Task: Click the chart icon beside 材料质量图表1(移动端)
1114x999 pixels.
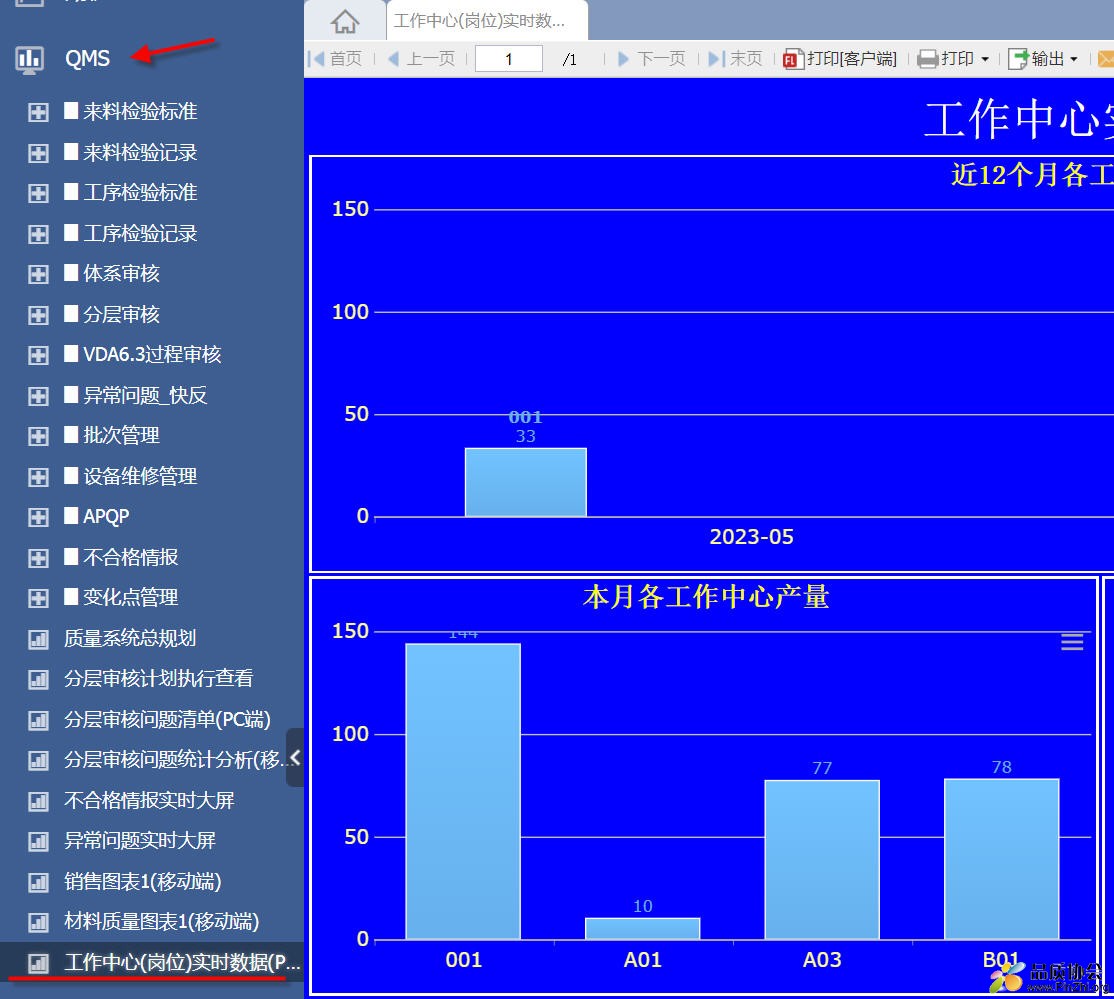Action: click(38, 923)
